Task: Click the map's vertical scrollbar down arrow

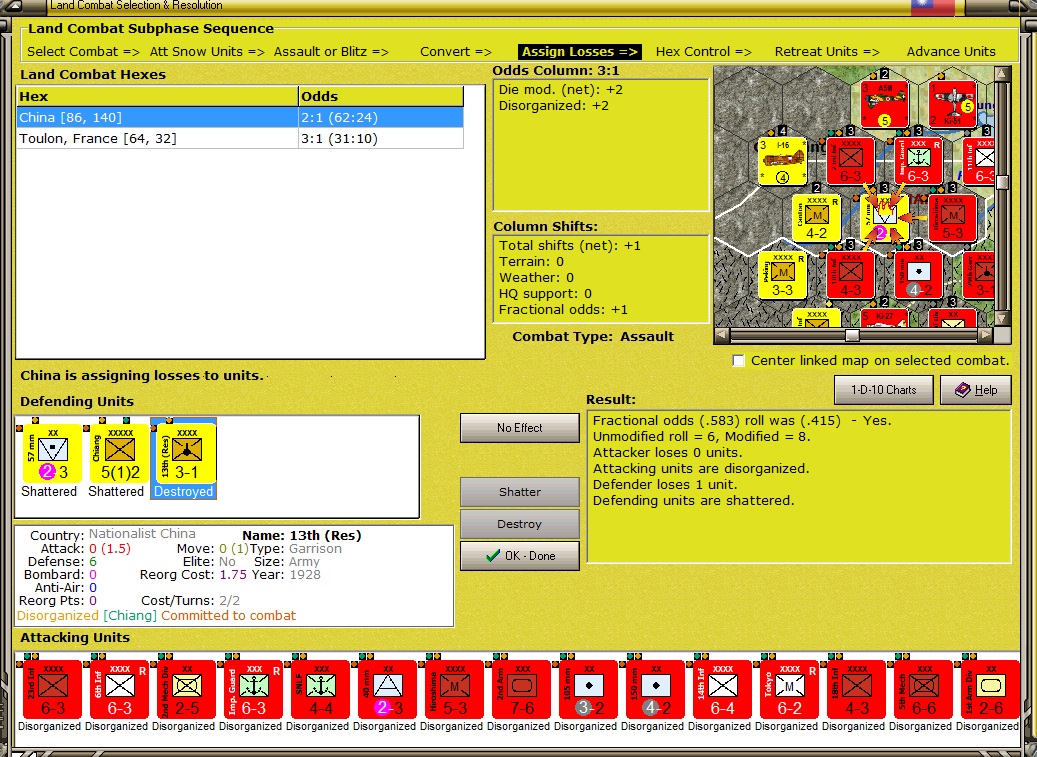Action: [x=1003, y=319]
